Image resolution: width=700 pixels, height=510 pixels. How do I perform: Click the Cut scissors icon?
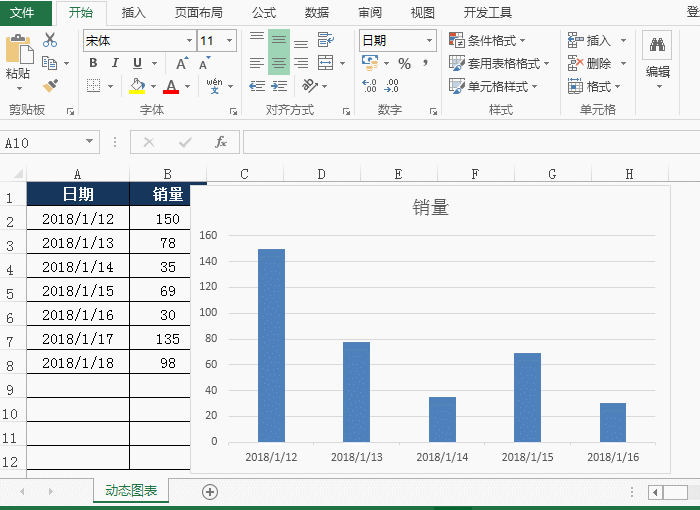tap(50, 40)
